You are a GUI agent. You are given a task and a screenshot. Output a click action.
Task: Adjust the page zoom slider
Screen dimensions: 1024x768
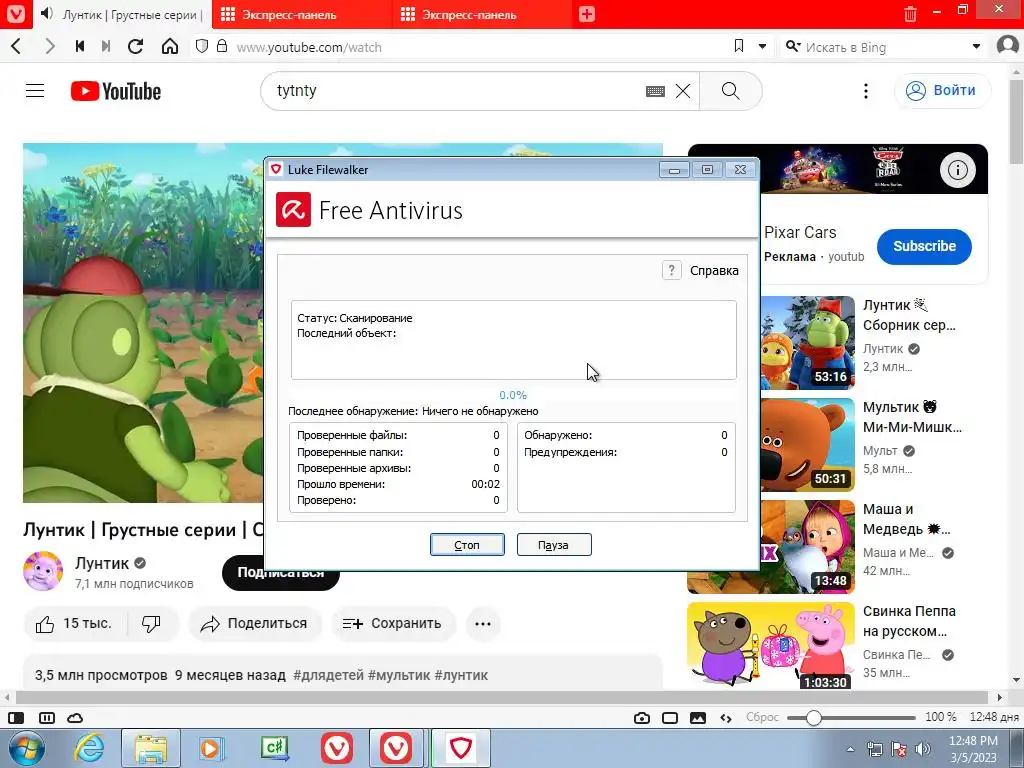[x=851, y=718]
